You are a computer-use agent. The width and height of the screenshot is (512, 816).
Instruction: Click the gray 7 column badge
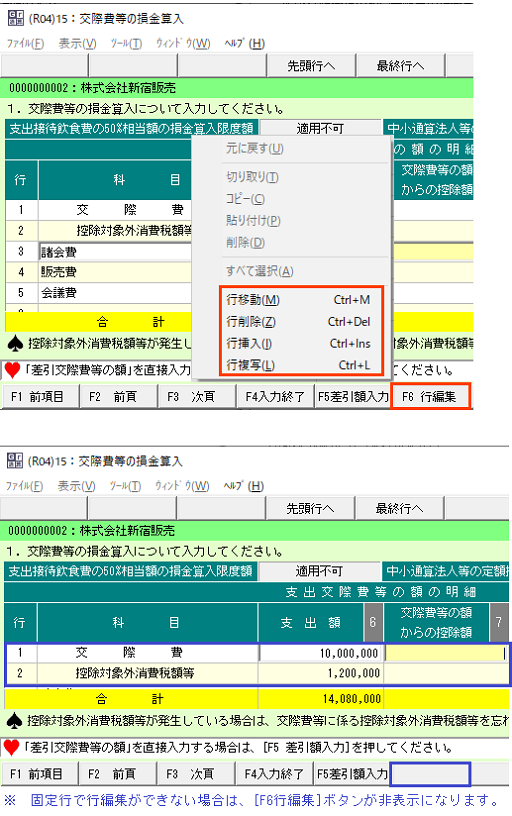click(499, 622)
